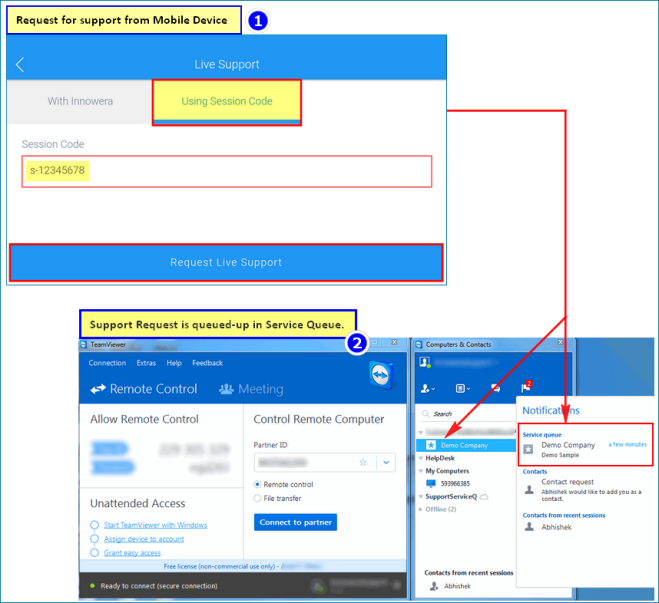Open the Extras menu in TeamViewer
Viewport: 659px width, 603px height.
146,363
